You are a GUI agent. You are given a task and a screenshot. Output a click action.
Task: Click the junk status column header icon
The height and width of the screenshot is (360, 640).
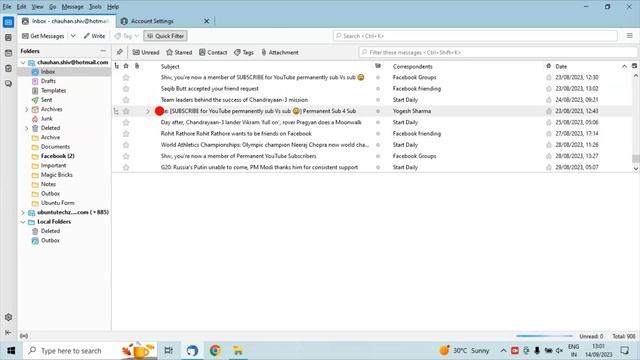(549, 66)
